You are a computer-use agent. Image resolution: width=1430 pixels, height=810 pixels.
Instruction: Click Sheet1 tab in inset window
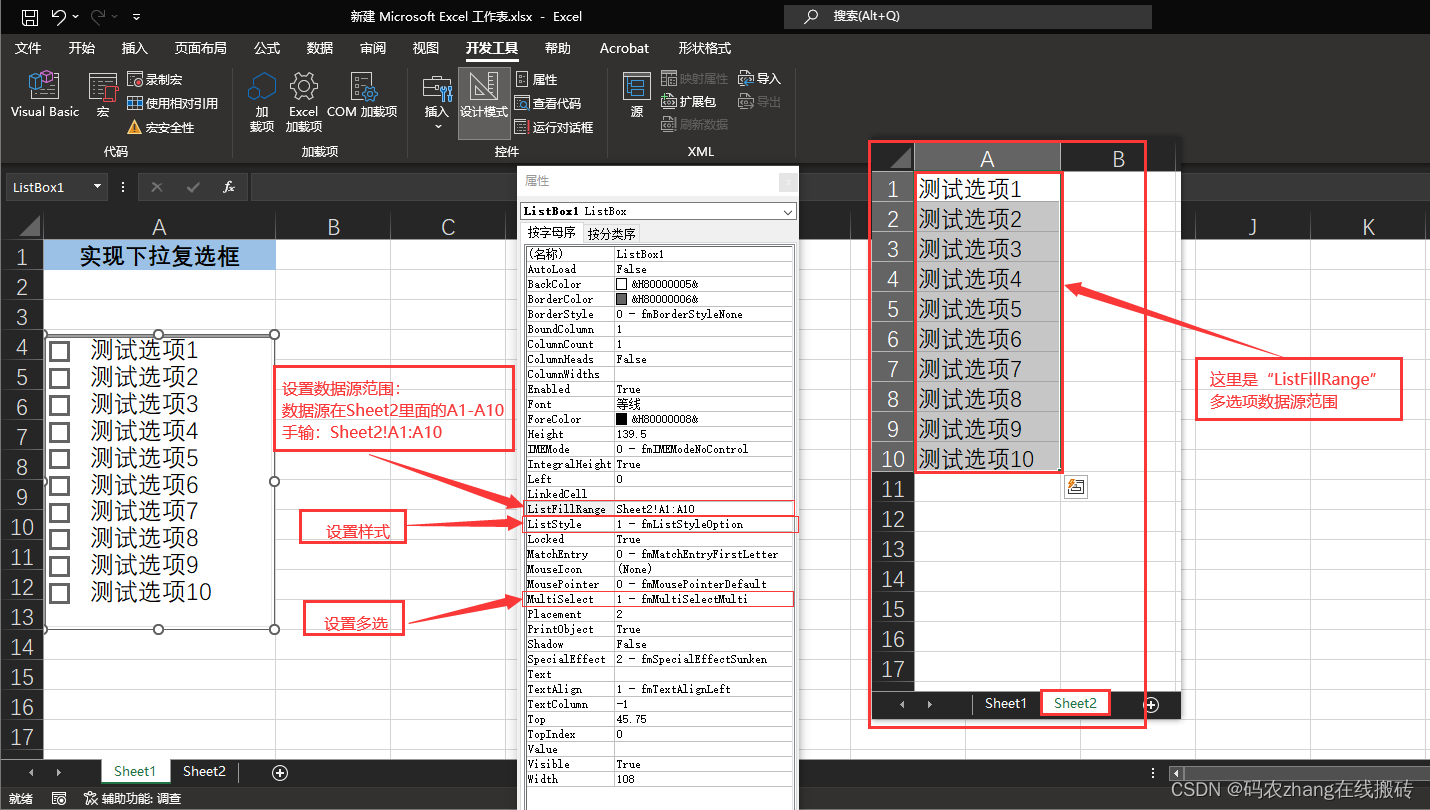(x=1005, y=703)
